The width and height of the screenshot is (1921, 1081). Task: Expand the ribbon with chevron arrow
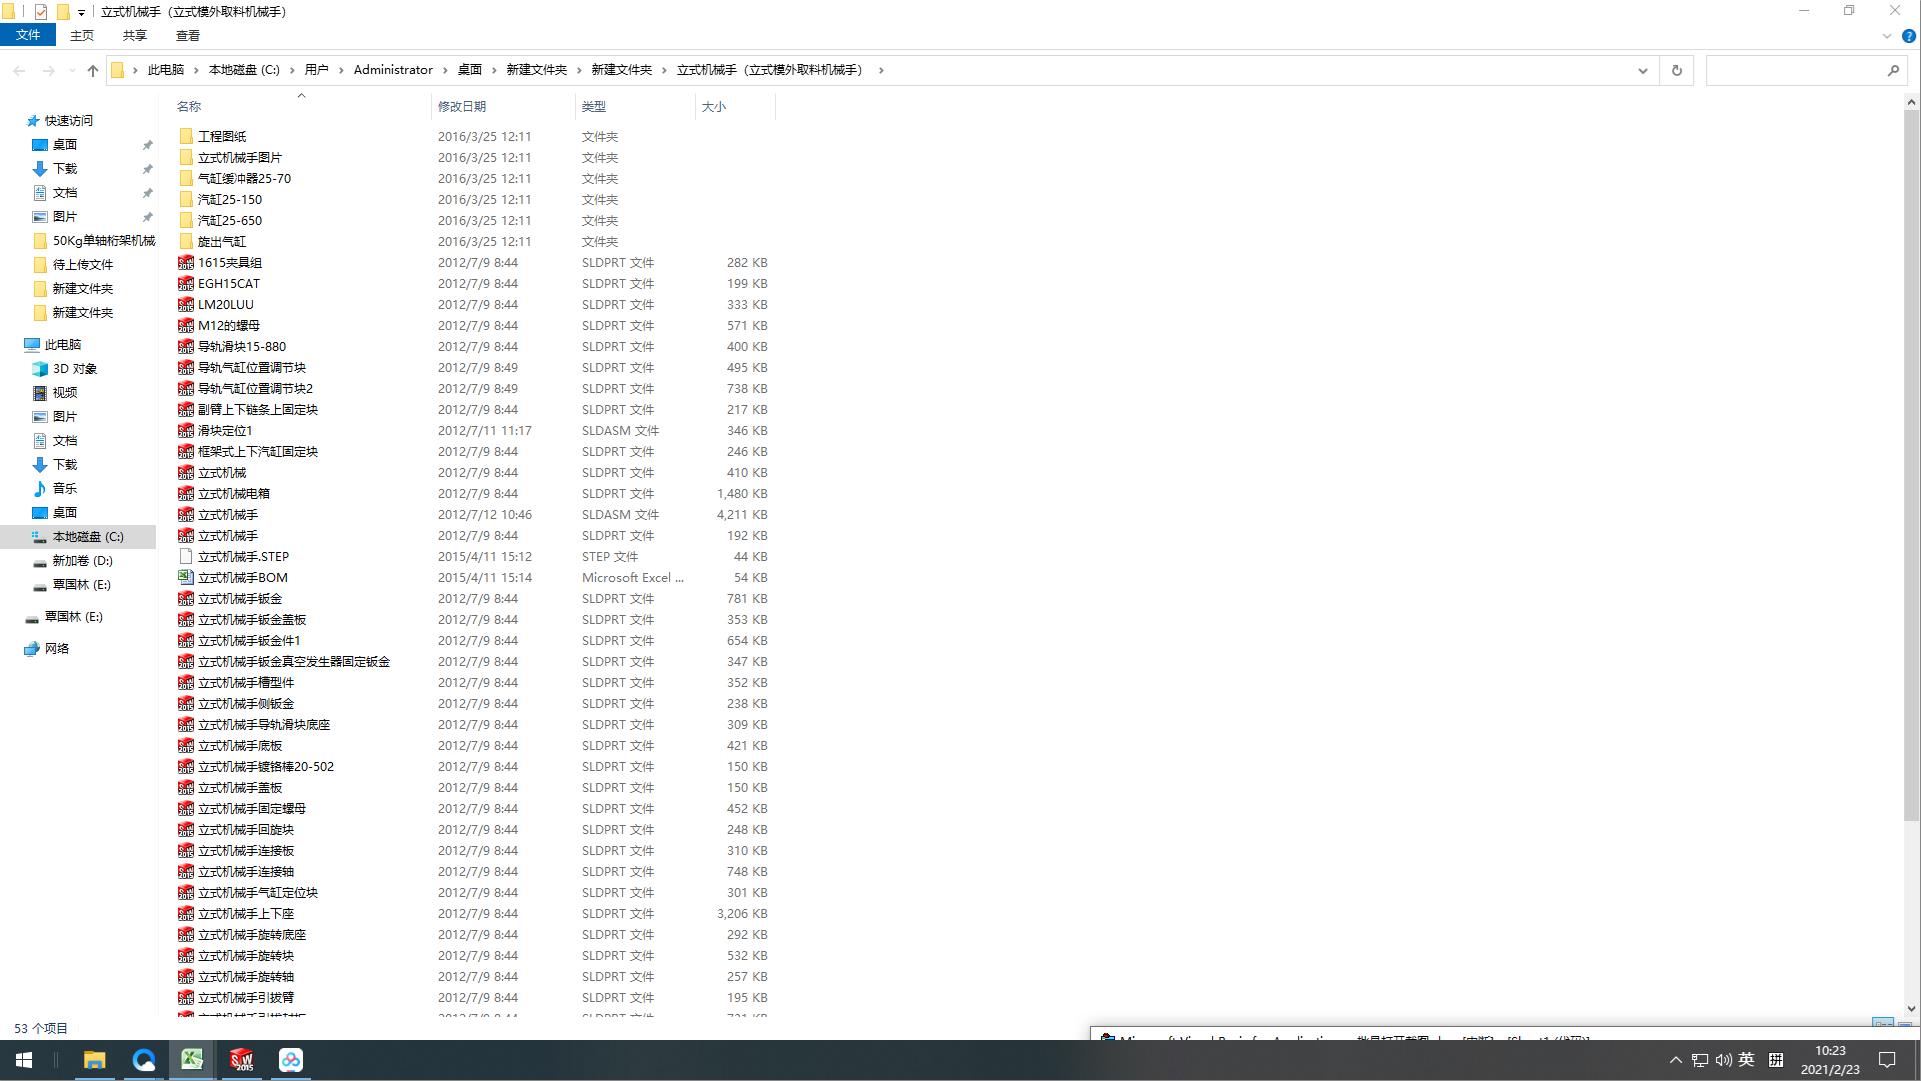tap(1887, 36)
